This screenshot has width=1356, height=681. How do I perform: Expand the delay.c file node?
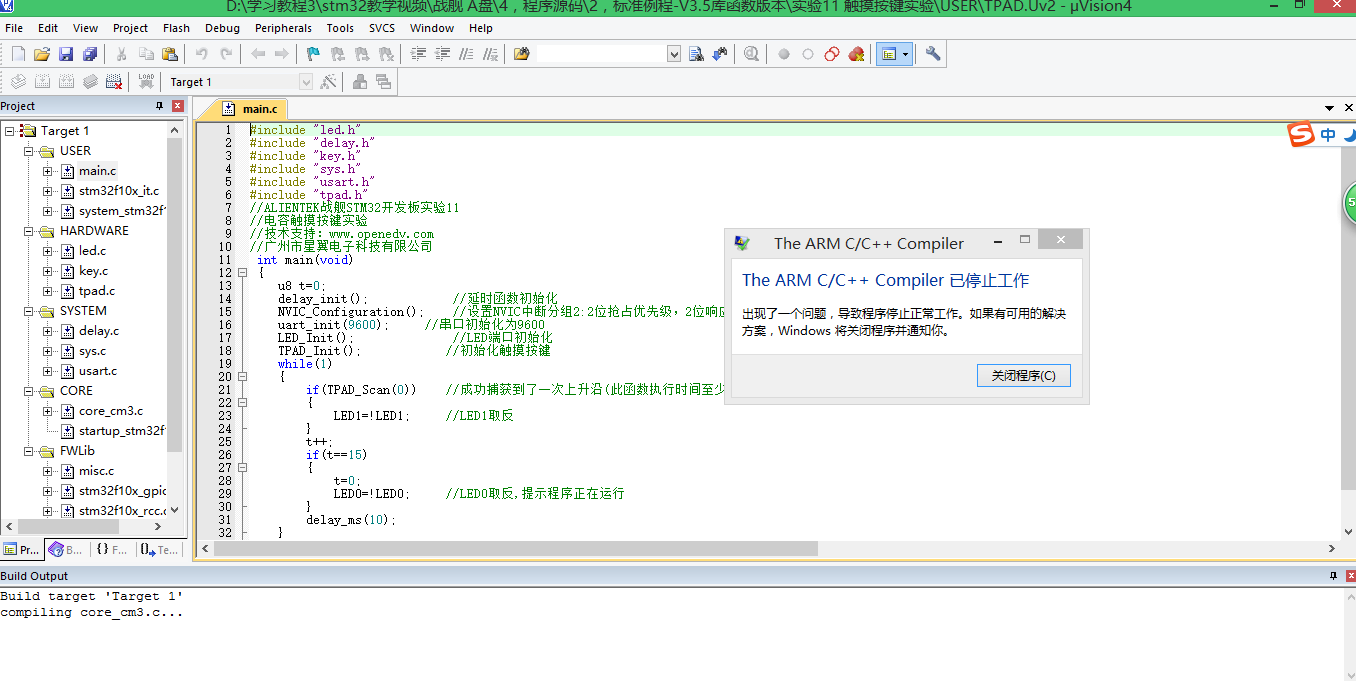click(48, 331)
